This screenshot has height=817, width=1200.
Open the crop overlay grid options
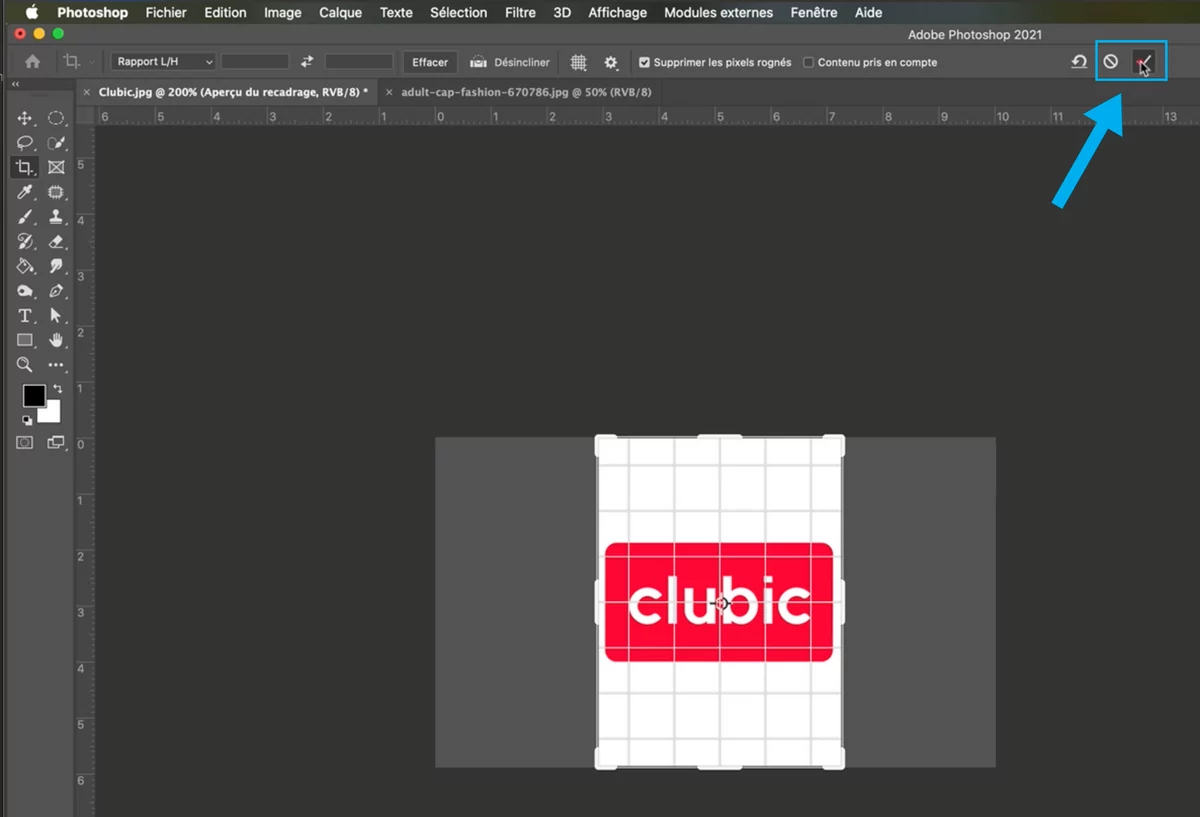578,62
